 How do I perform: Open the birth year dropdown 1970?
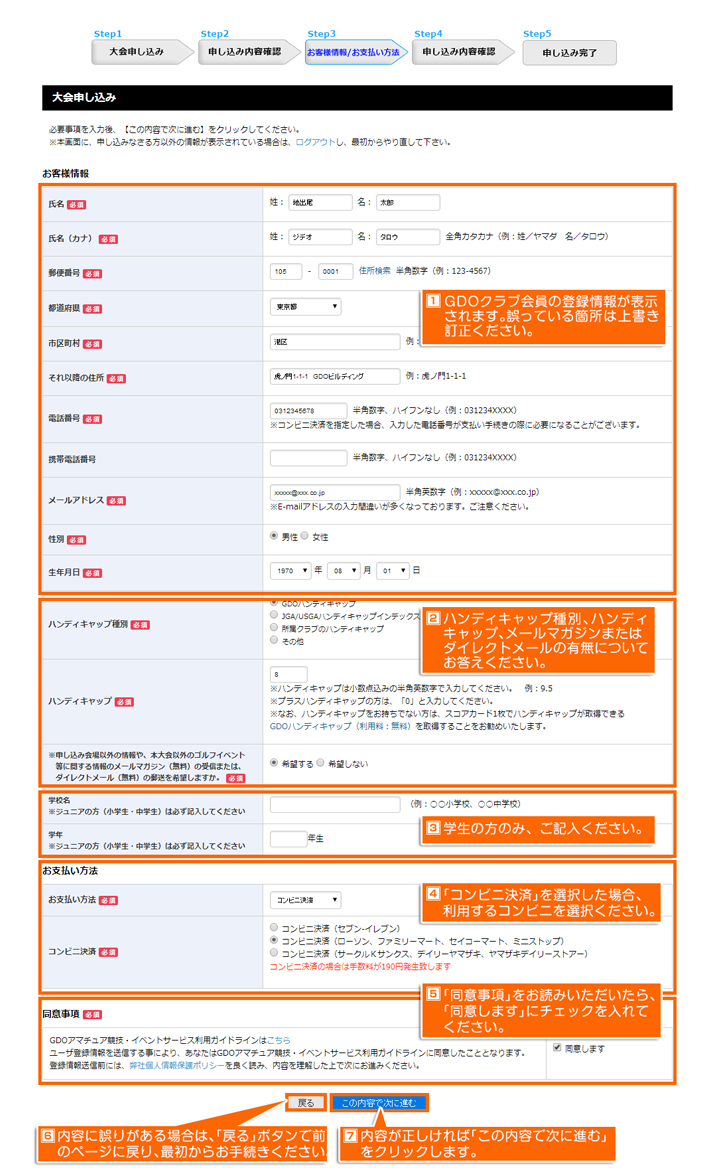[x=291, y=571]
